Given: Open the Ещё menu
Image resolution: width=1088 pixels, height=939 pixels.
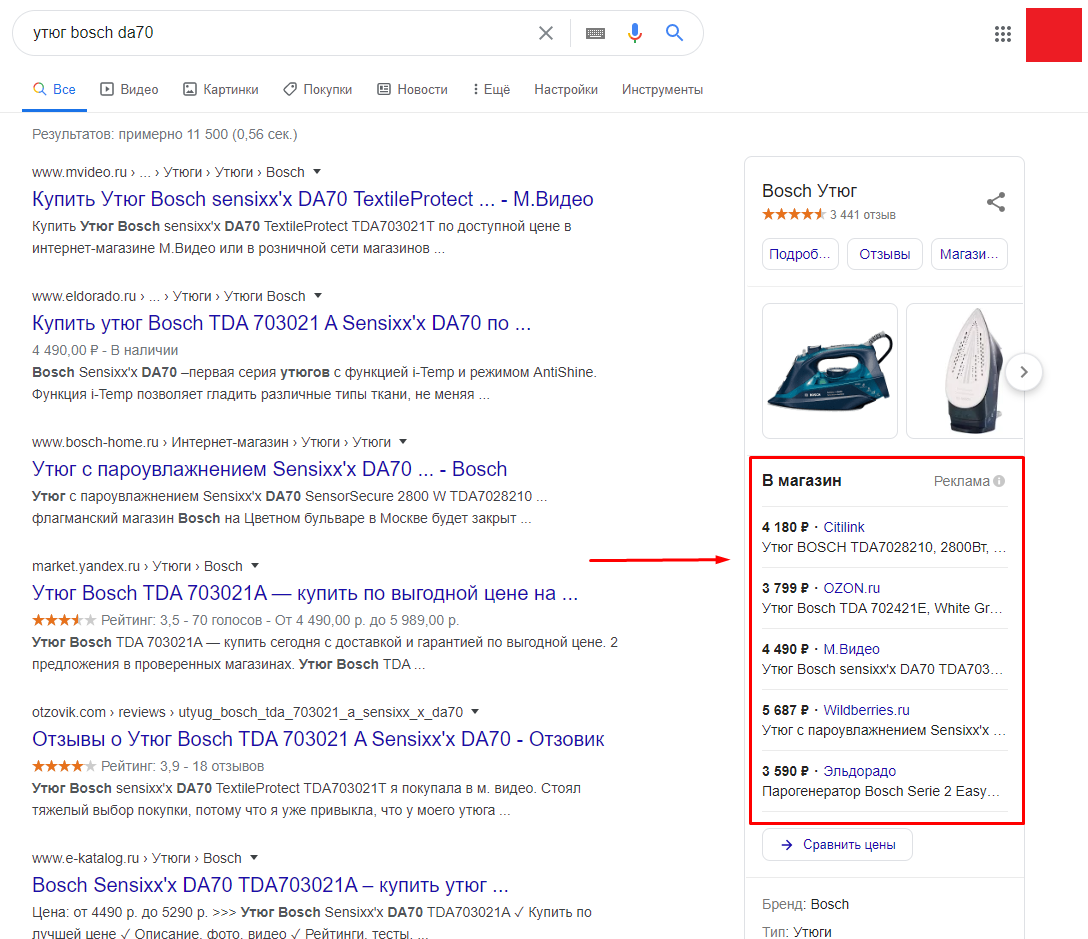Looking at the screenshot, I should click(491, 90).
